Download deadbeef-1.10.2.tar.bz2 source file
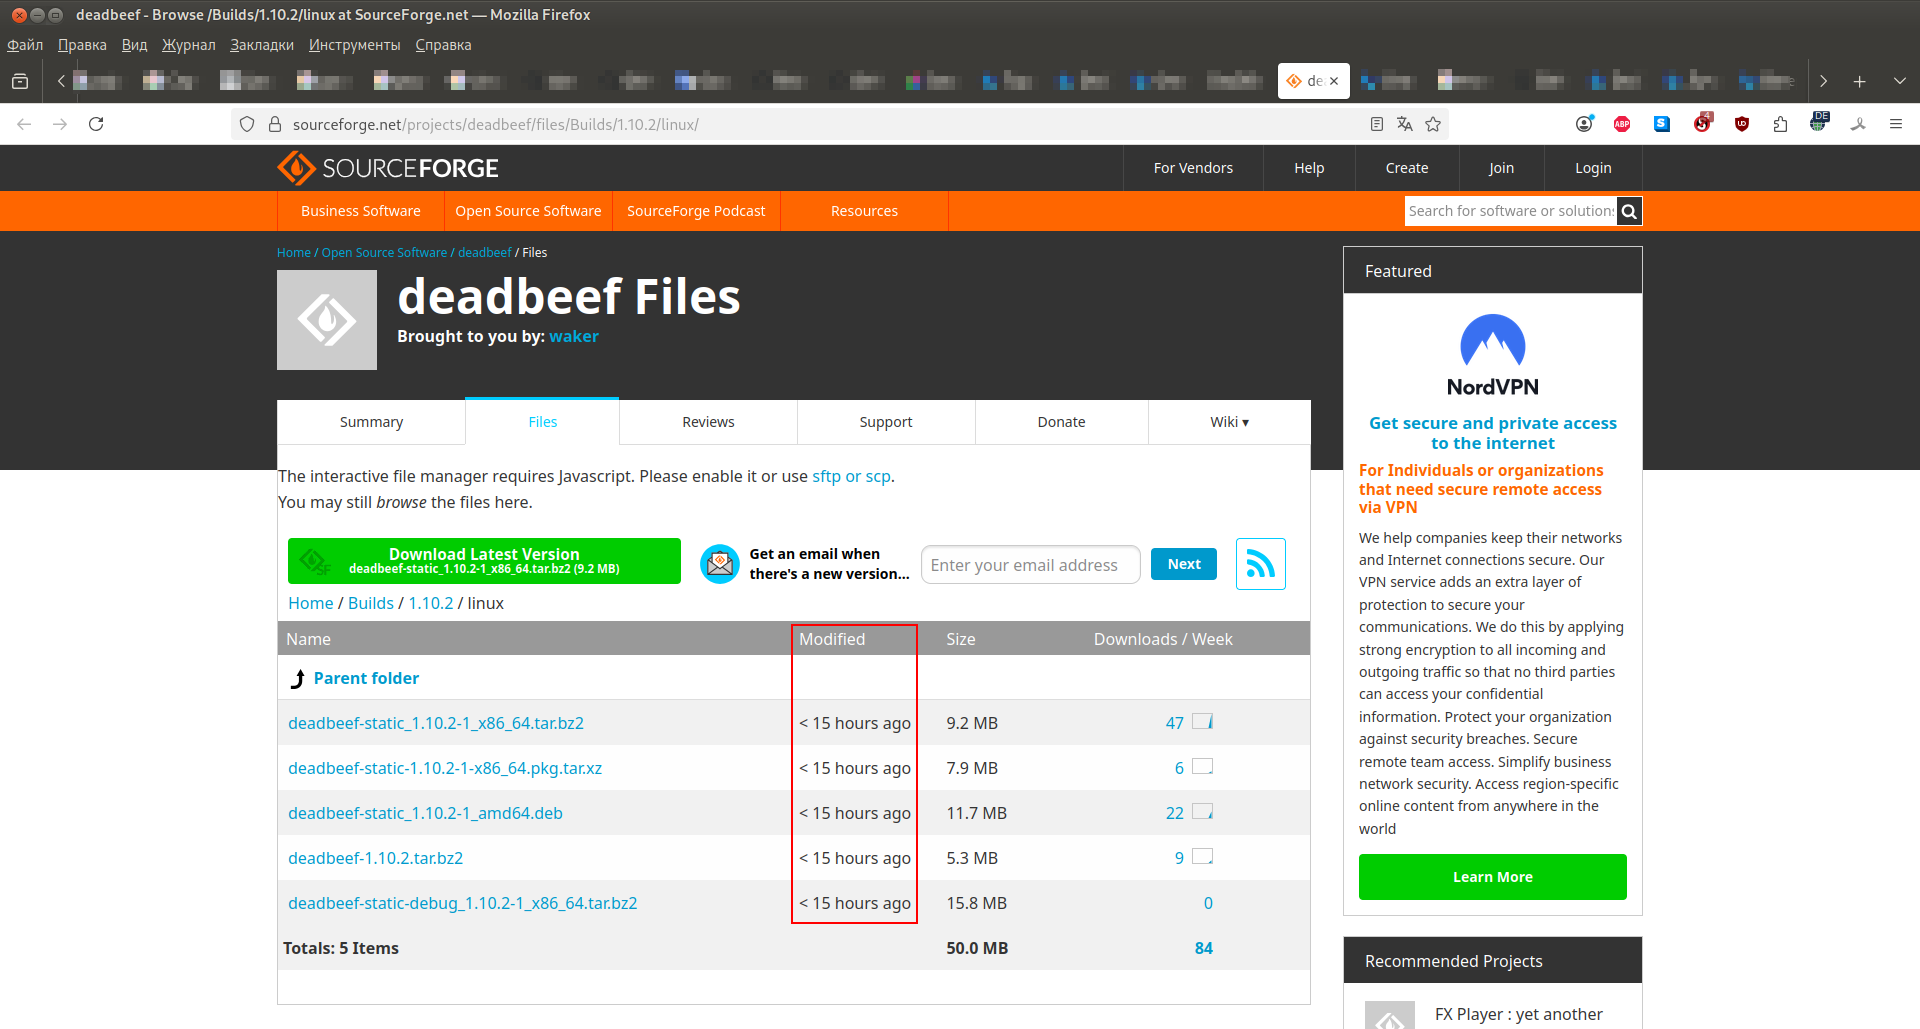This screenshot has height=1029, width=1920. pyautogui.click(x=375, y=858)
